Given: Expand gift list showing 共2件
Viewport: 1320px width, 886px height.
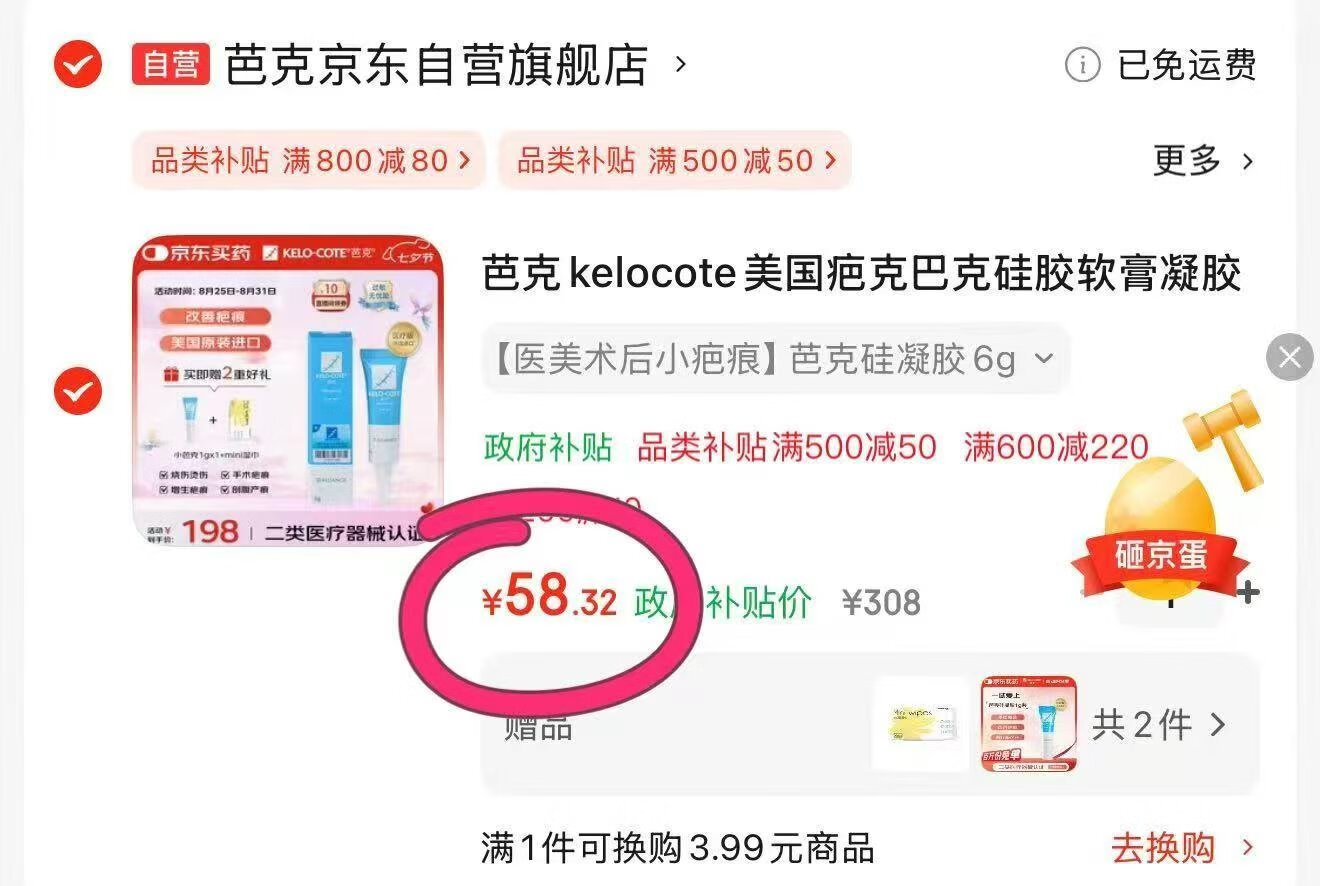Looking at the screenshot, I should 1159,725.
